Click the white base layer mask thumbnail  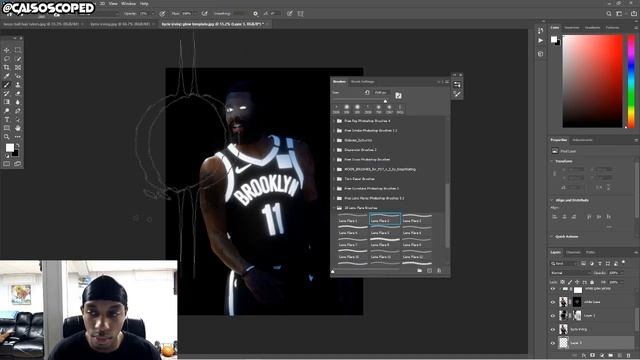pos(577,302)
